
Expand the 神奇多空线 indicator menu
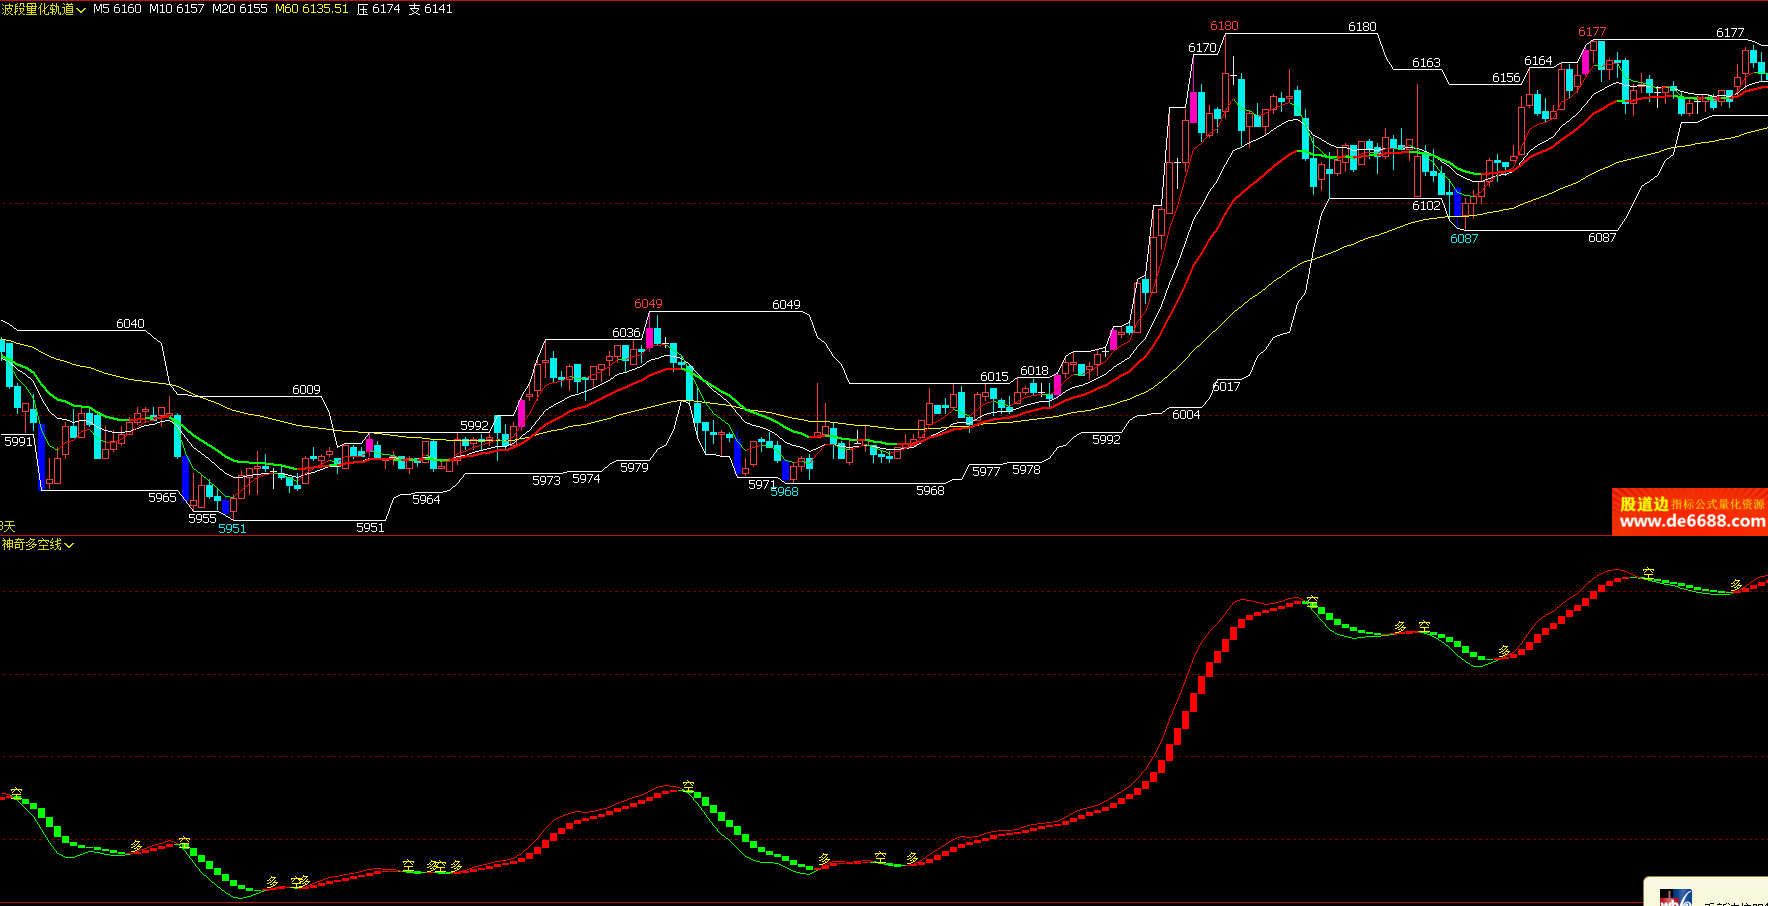click(38, 544)
